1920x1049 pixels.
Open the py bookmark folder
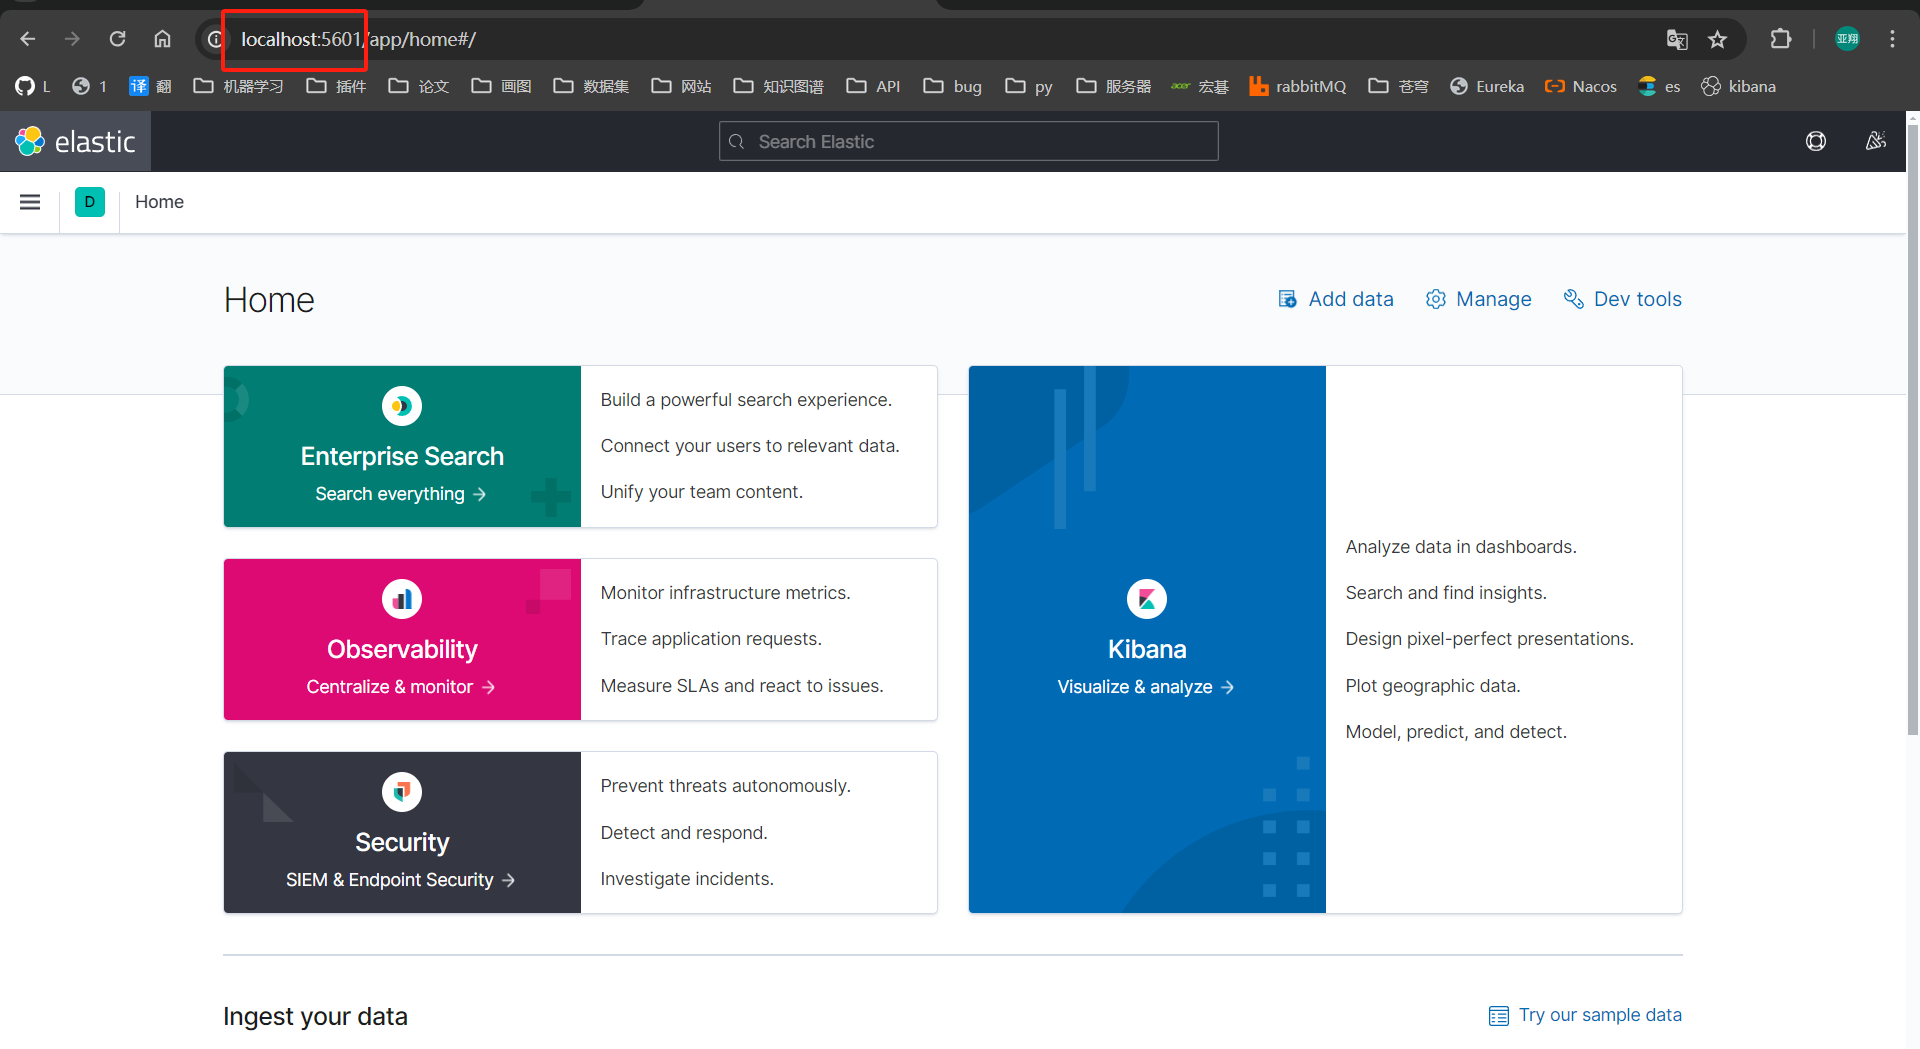click(x=1029, y=86)
